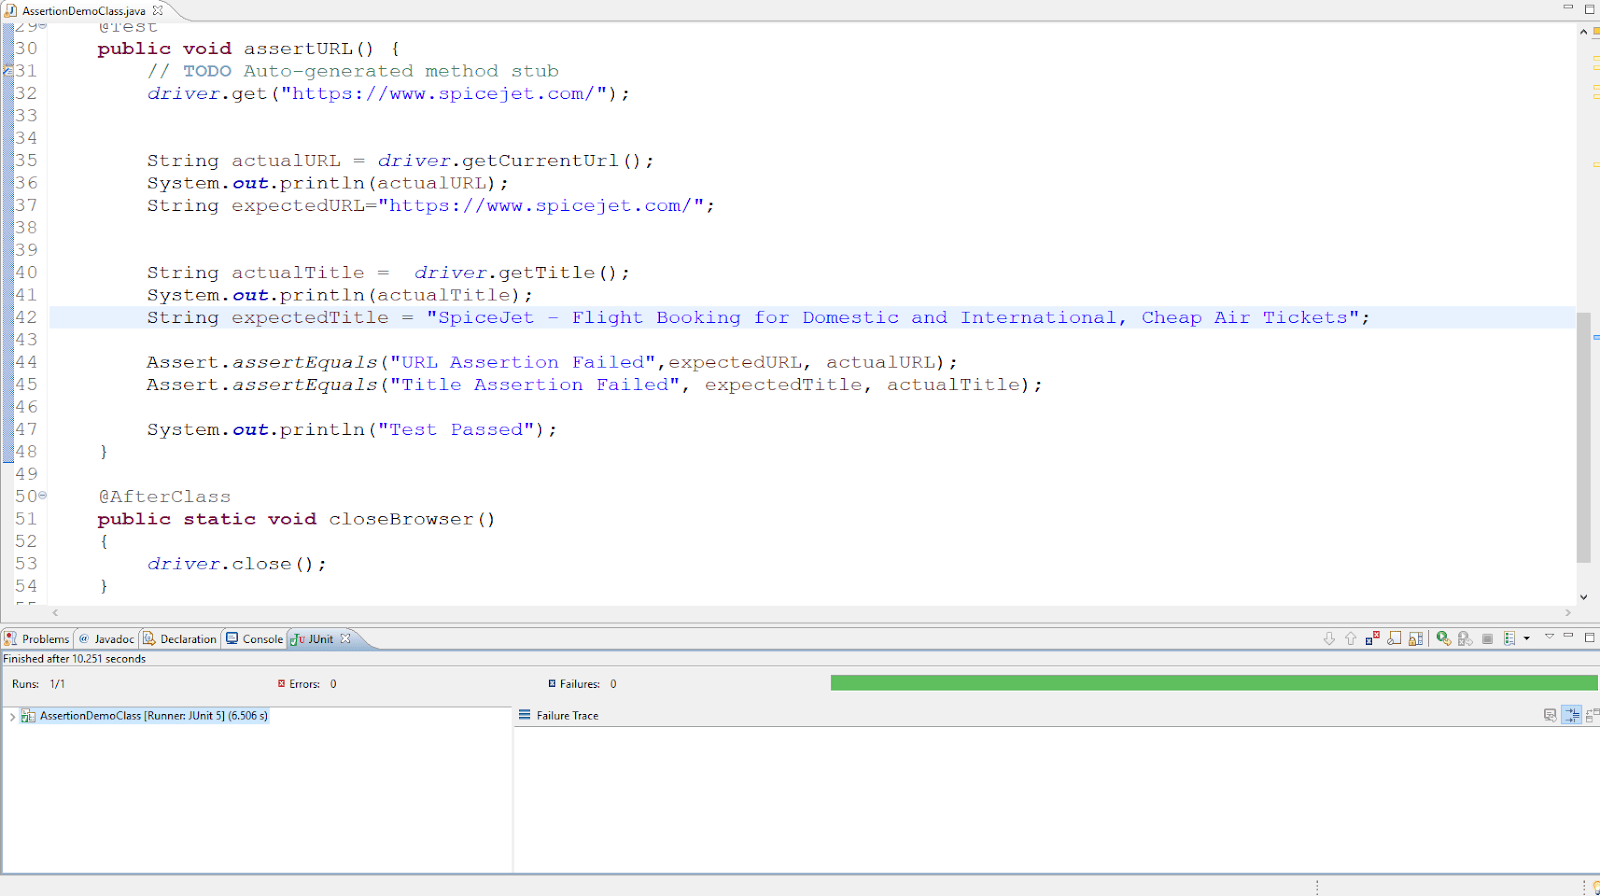Switch to the Problems tab
Image resolution: width=1600 pixels, height=896 pixels.
[37, 639]
